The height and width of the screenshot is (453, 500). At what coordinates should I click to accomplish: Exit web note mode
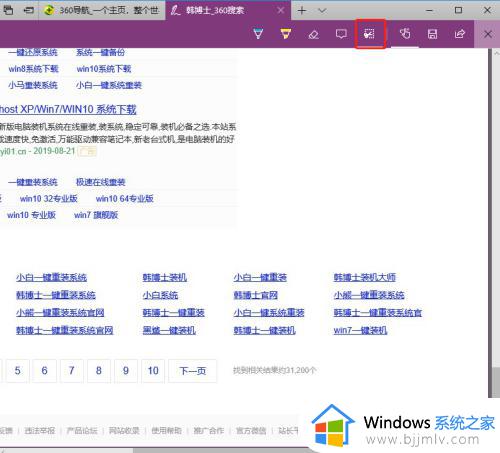(x=488, y=34)
